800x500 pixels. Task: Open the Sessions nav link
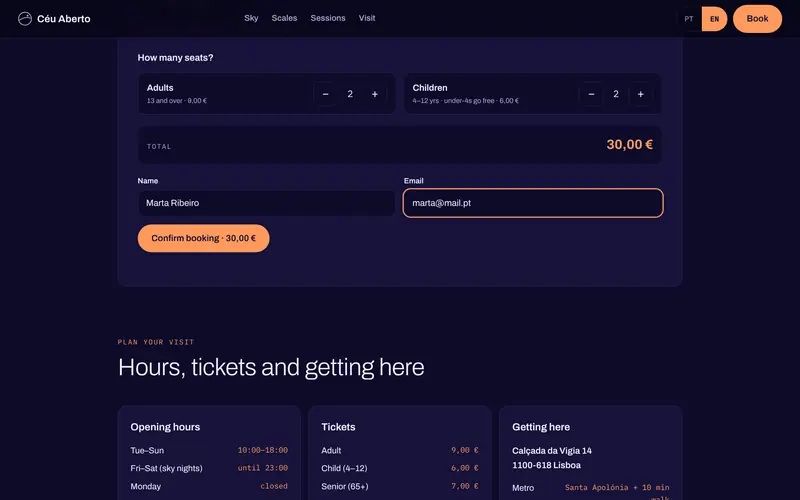pos(328,18)
